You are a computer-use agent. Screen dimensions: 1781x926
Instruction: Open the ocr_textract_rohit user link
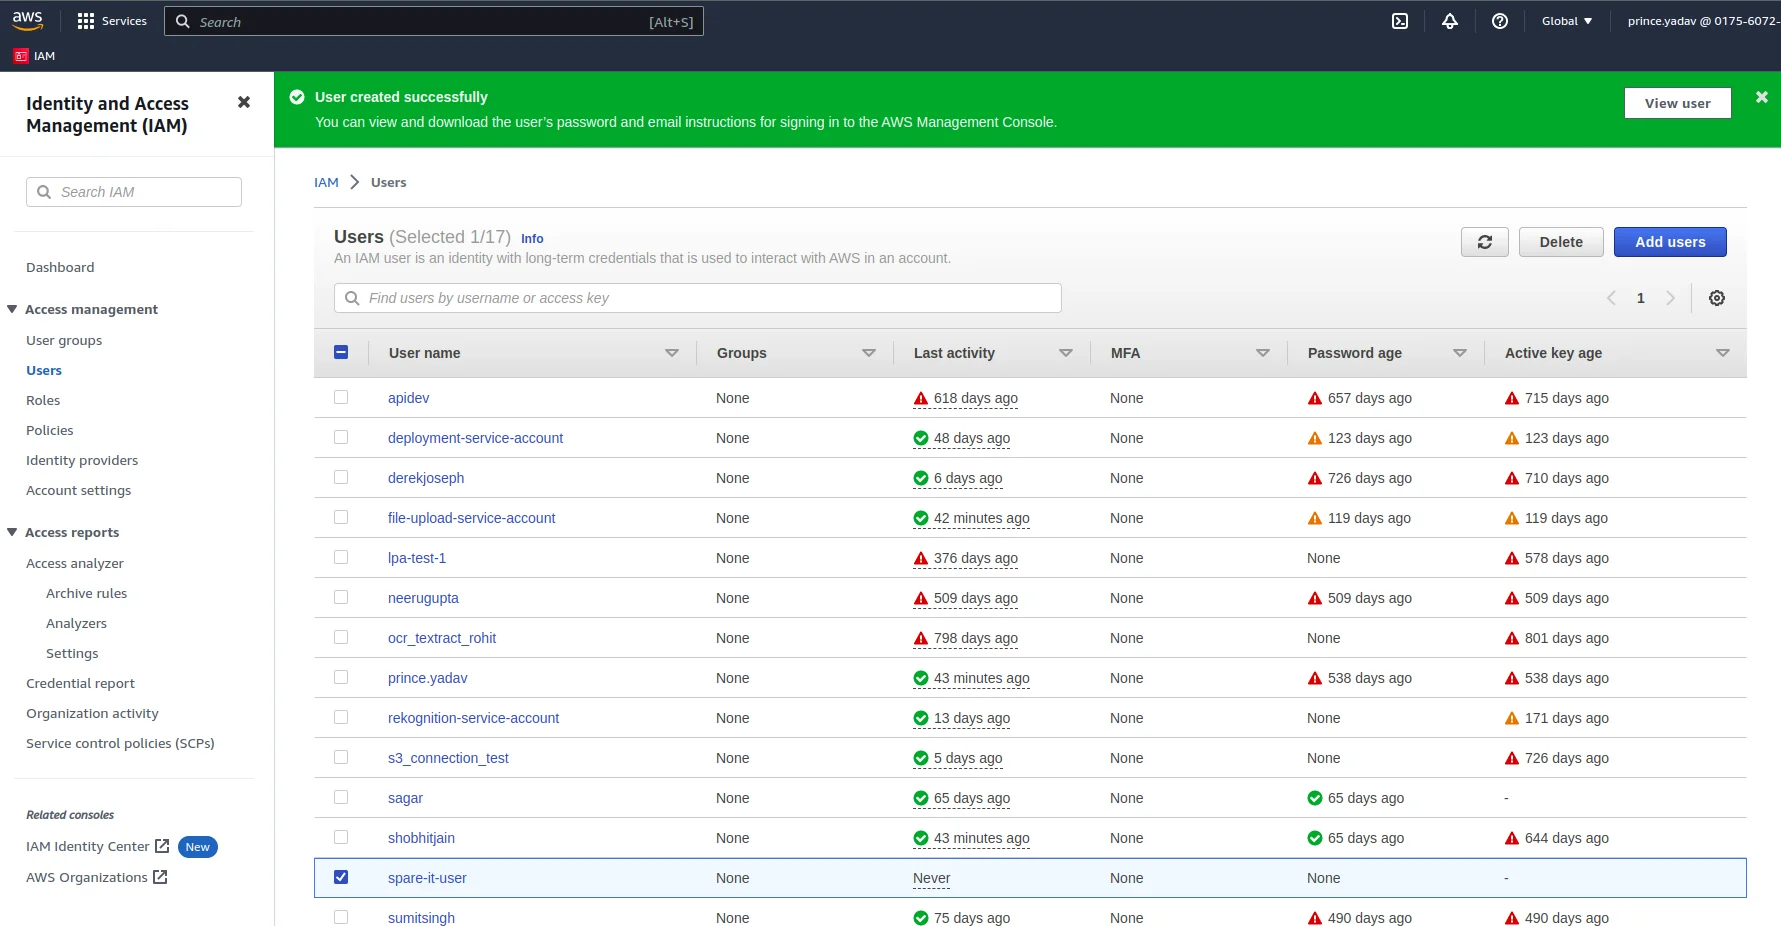442,638
